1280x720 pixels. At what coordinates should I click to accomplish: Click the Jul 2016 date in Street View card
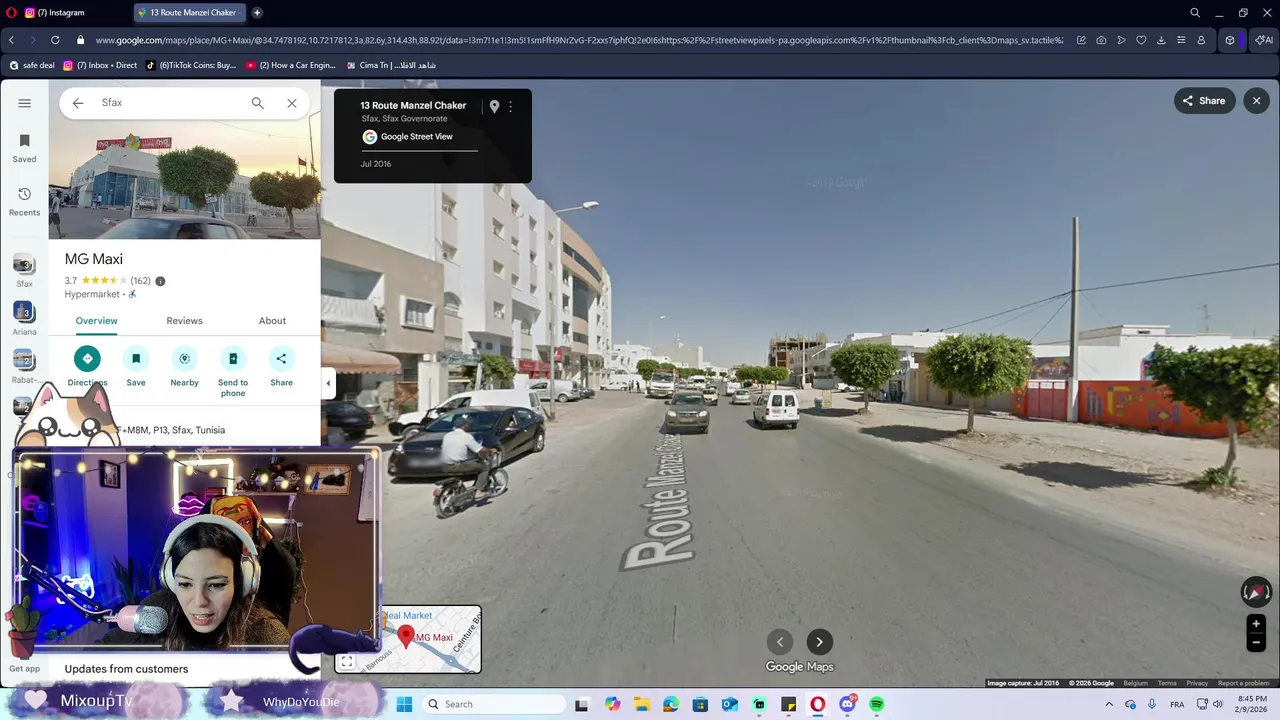(x=376, y=164)
